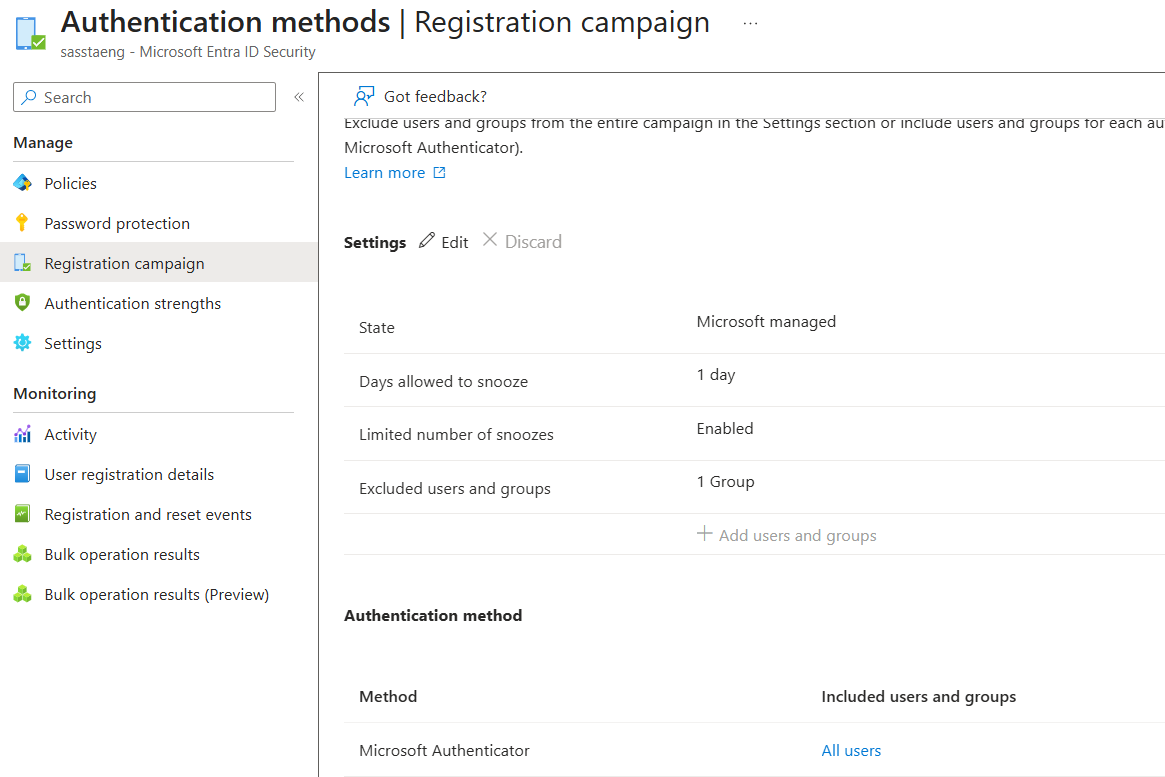This screenshot has height=777, width=1165.
Task: Open Authentication strengths page
Action: [132, 304]
